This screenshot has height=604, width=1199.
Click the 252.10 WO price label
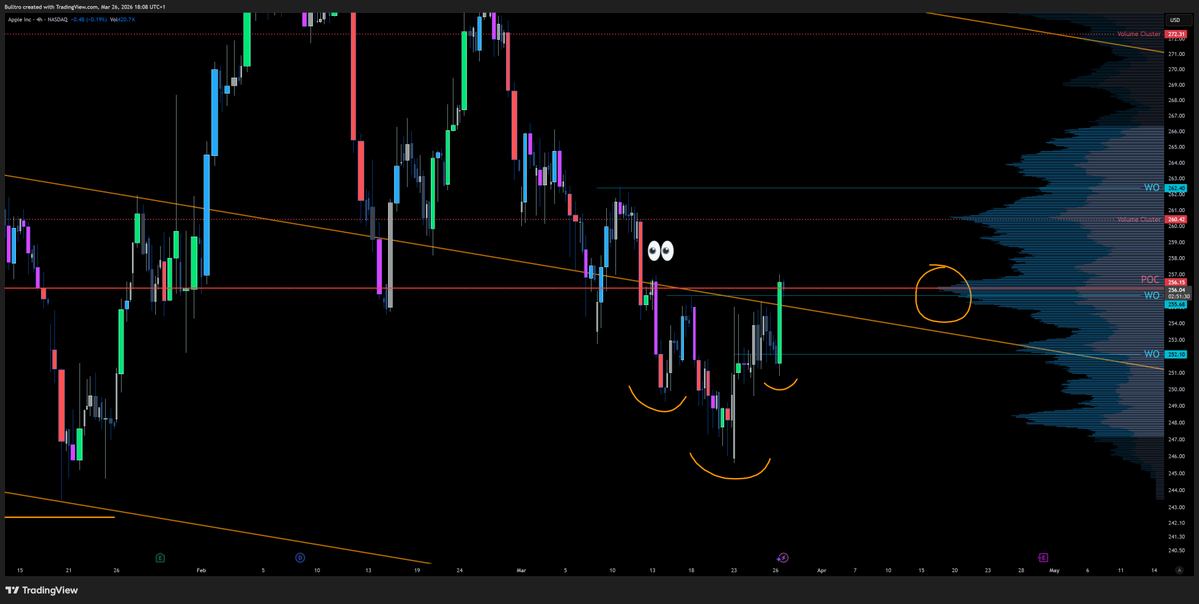(x=1175, y=354)
